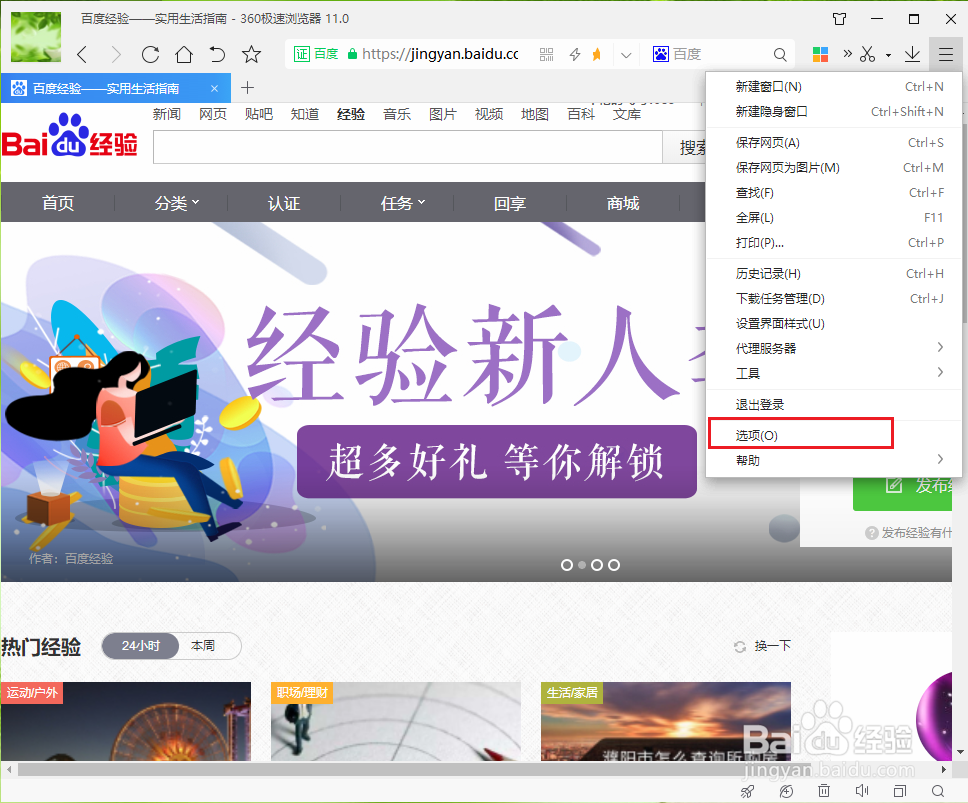Image resolution: width=968 pixels, height=803 pixels.
Task: Expand the screenshot tool dropdown arrow
Action: [x=888, y=54]
